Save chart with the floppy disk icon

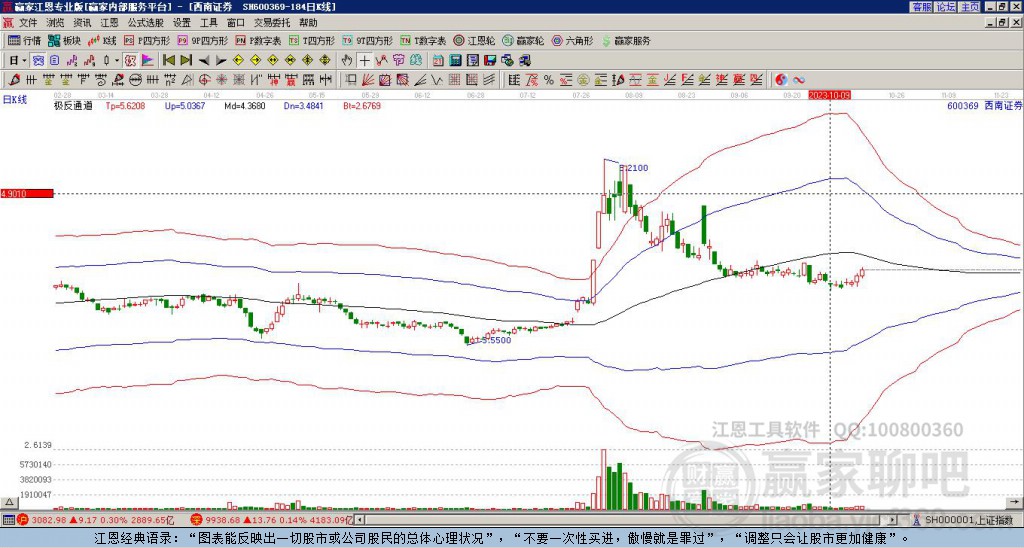click(x=490, y=61)
